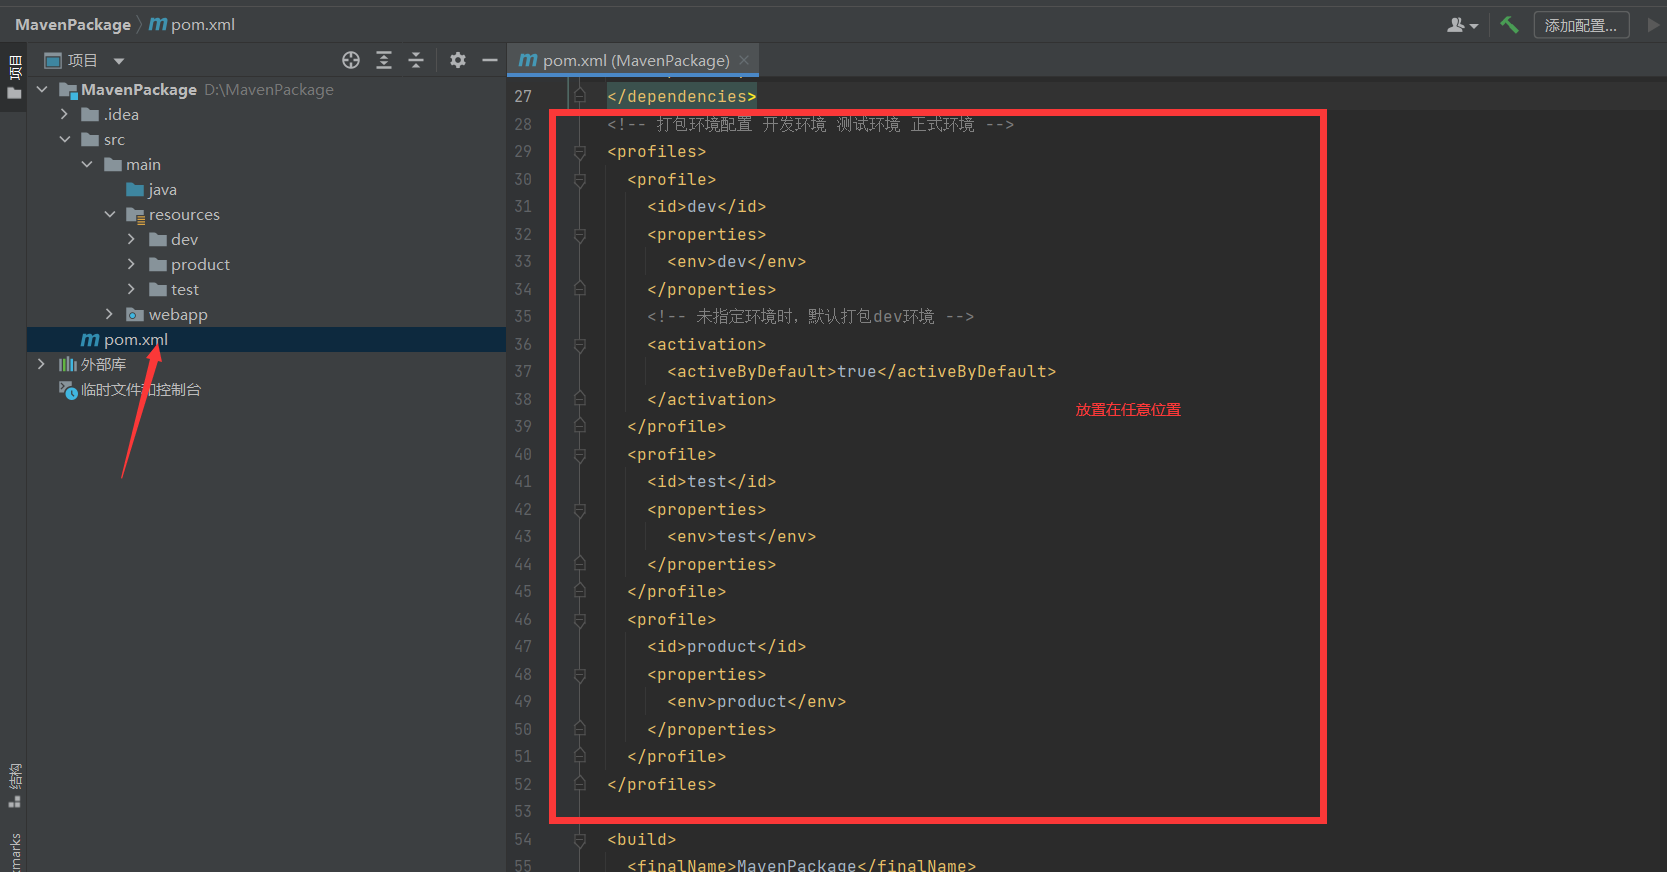Toggle fold marker at <profile> line 46
Screen dimensions: 1667x872
tap(579, 620)
